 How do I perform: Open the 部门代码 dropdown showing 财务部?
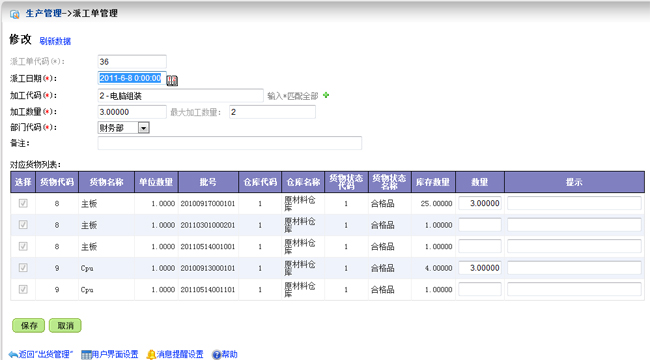click(124, 128)
